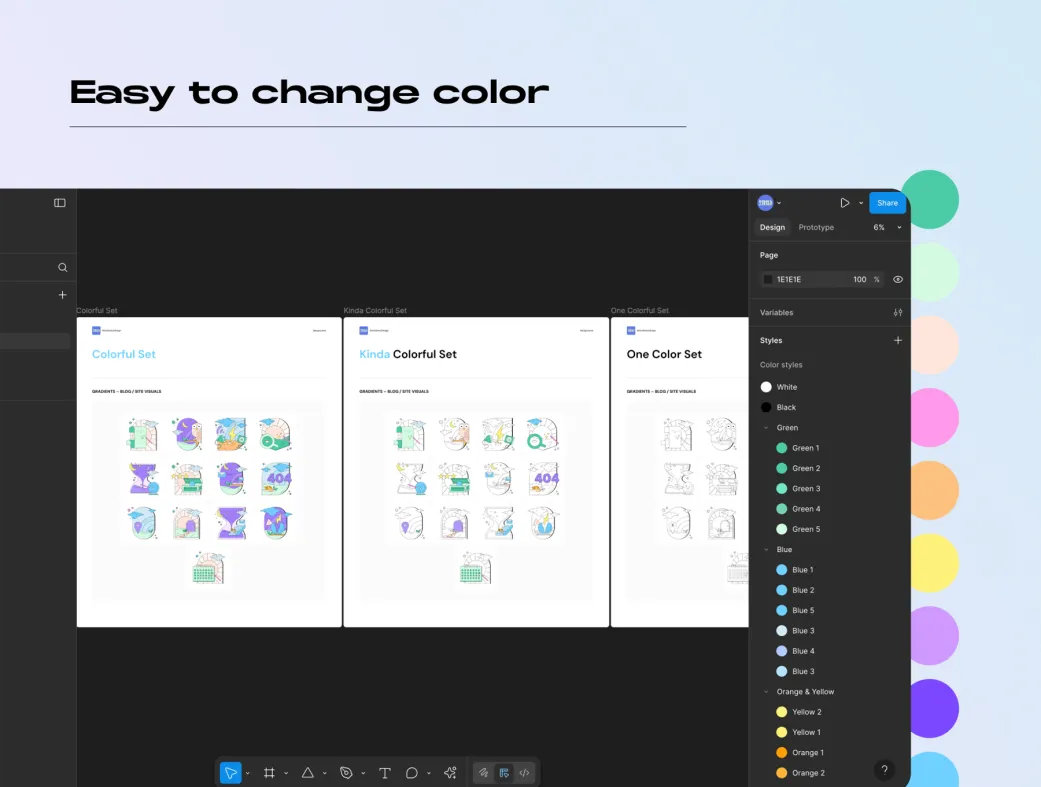This screenshot has height=787, width=1041.
Task: Select the Frame tool
Action: pos(269,773)
